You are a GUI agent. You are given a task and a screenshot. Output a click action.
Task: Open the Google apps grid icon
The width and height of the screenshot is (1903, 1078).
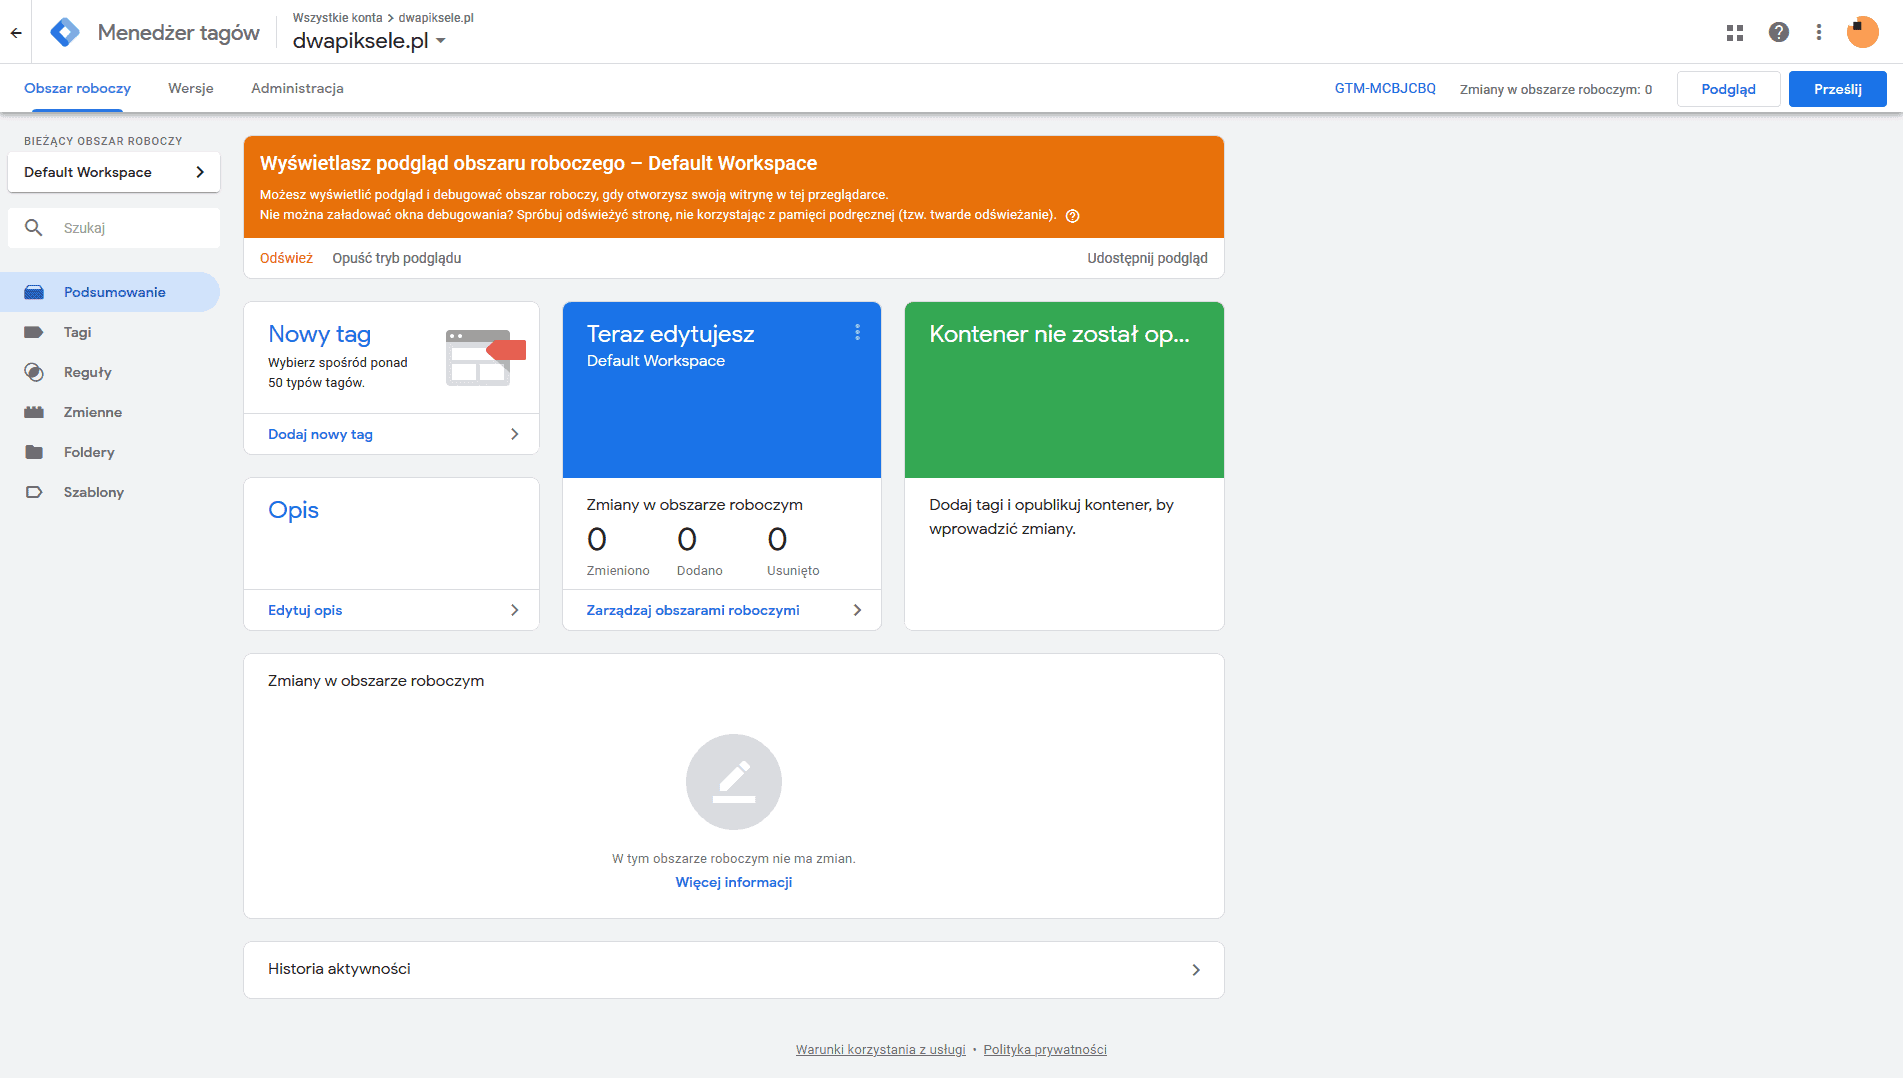coord(1735,33)
